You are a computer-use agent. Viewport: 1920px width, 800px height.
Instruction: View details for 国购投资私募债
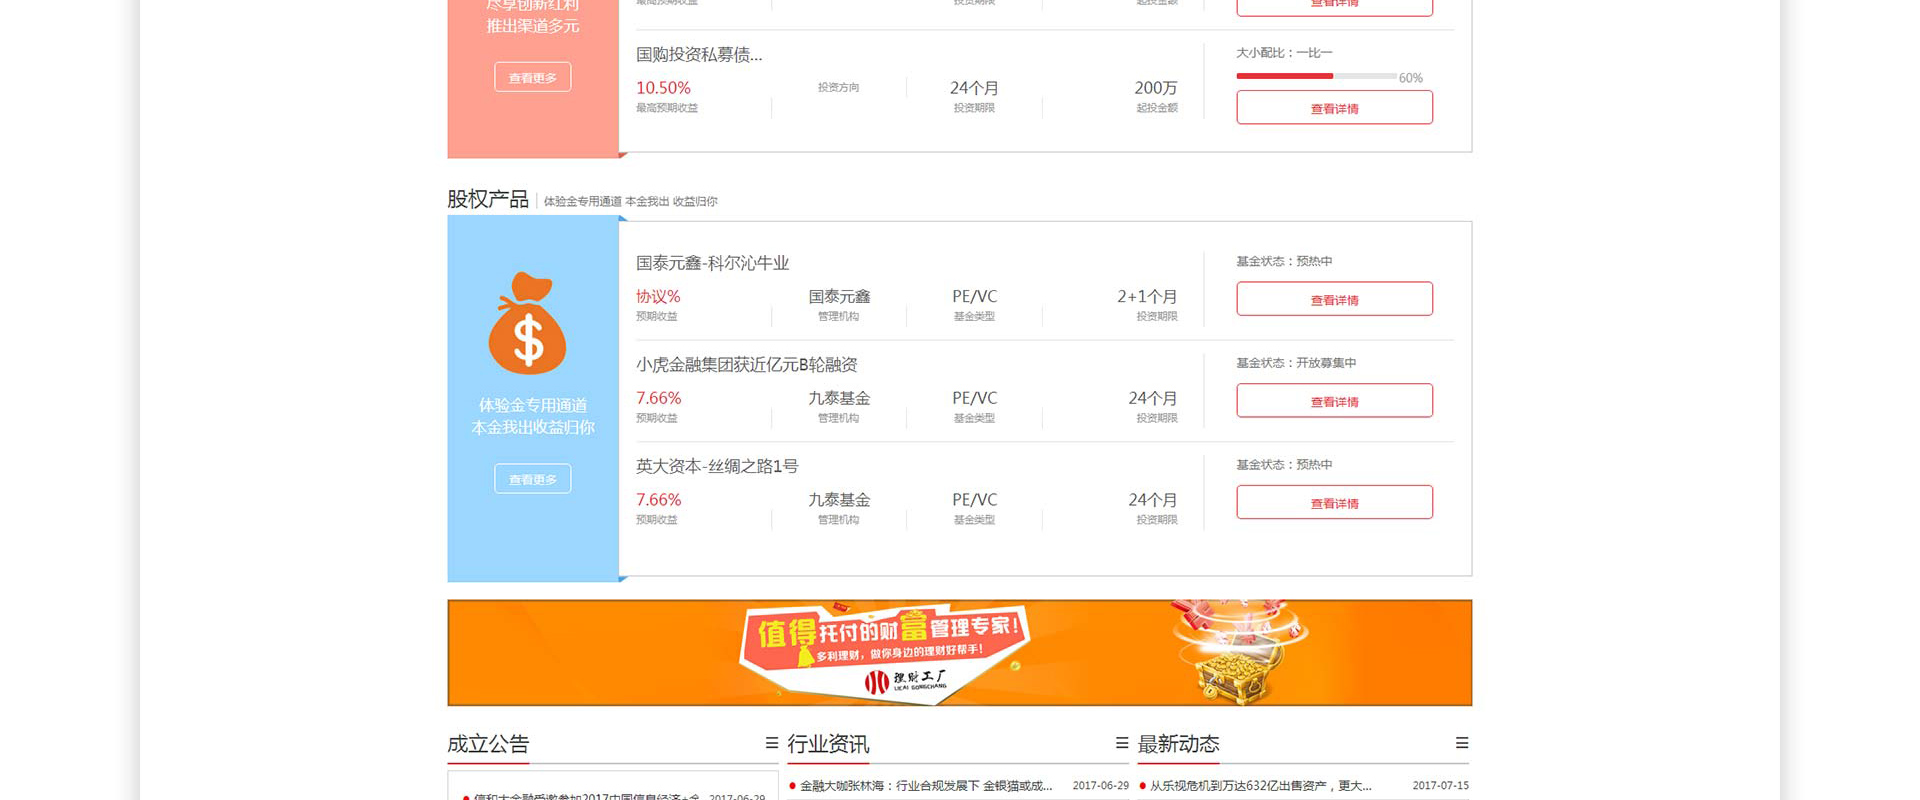1334,108
